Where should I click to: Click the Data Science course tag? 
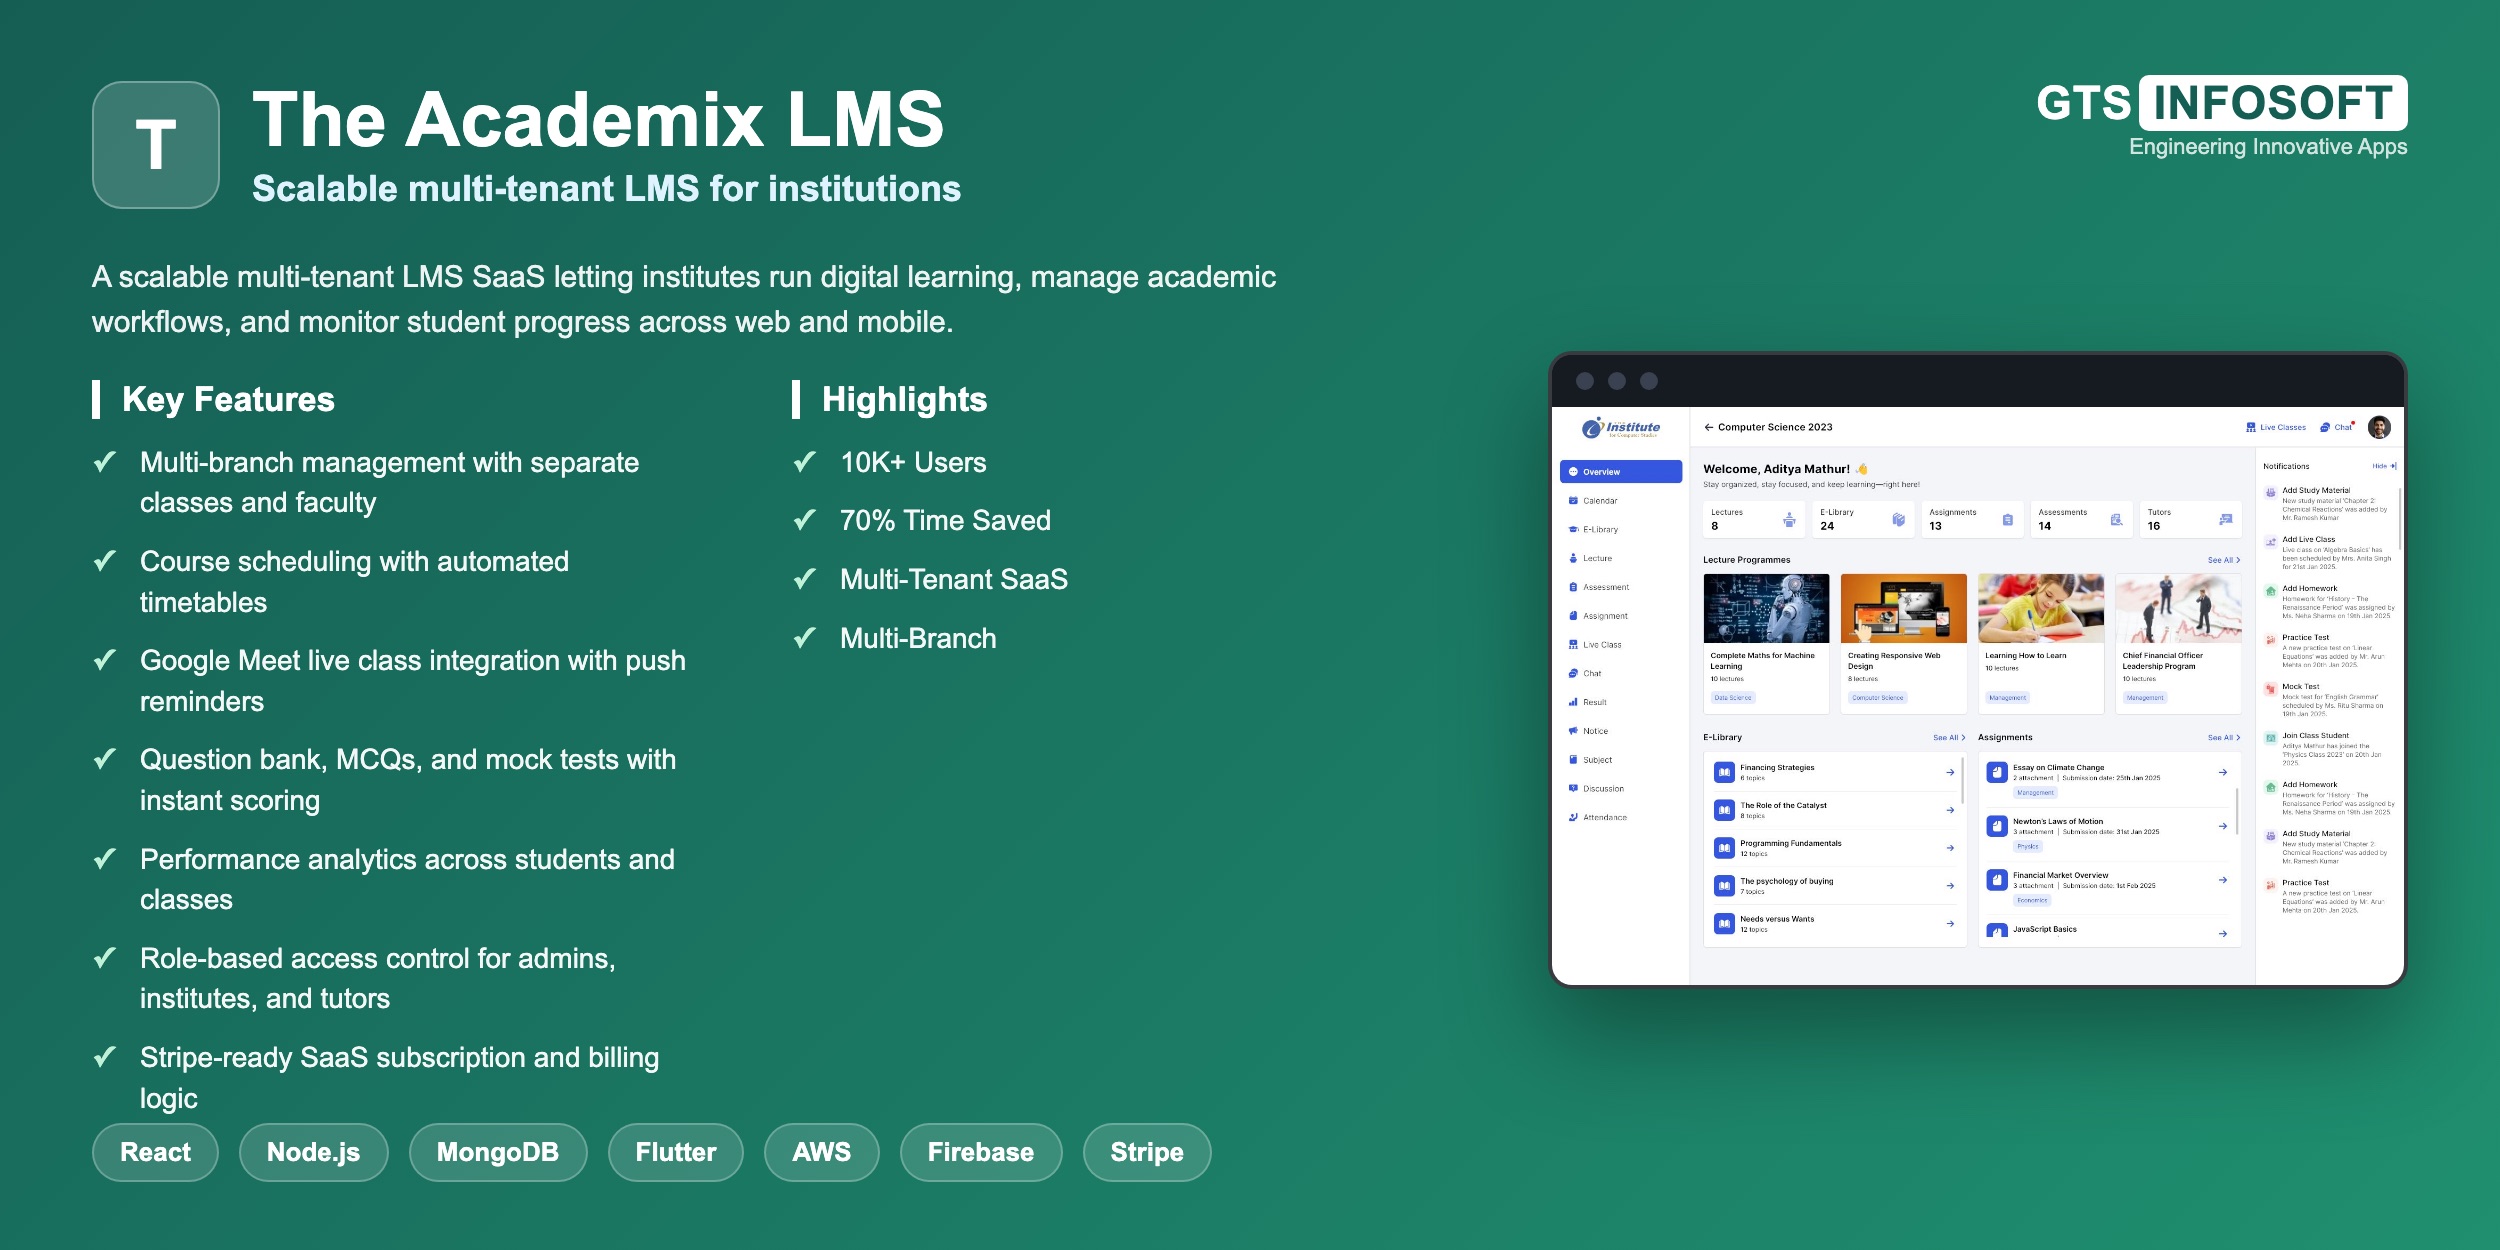(1733, 698)
